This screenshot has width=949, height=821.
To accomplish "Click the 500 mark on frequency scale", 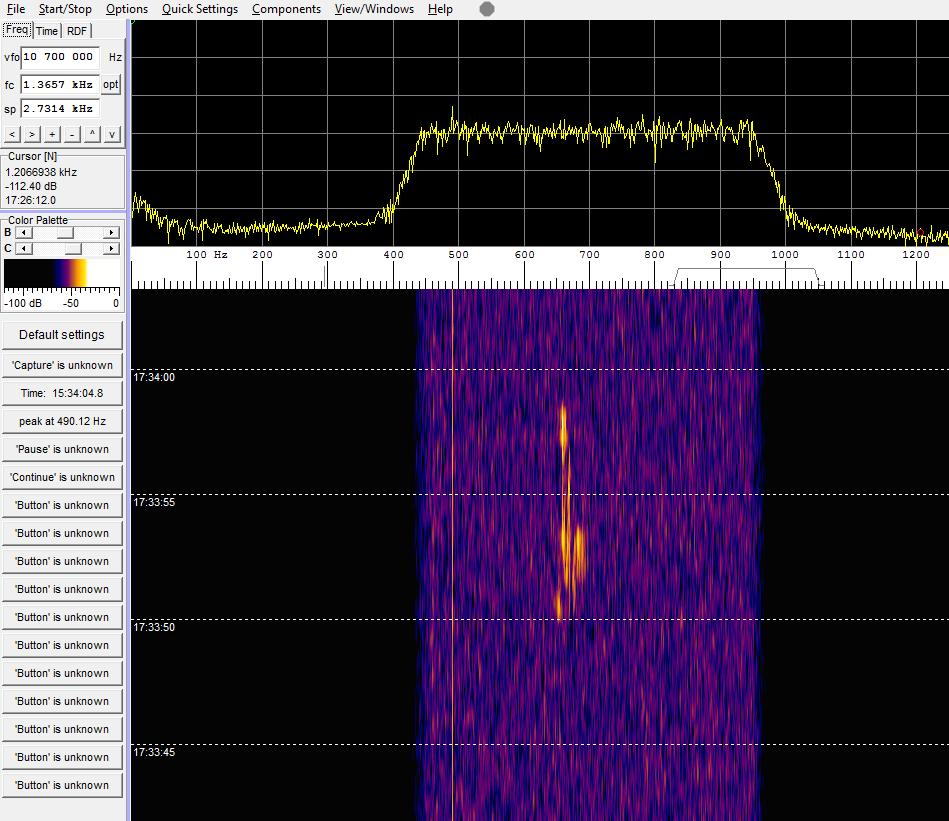I will [x=458, y=255].
